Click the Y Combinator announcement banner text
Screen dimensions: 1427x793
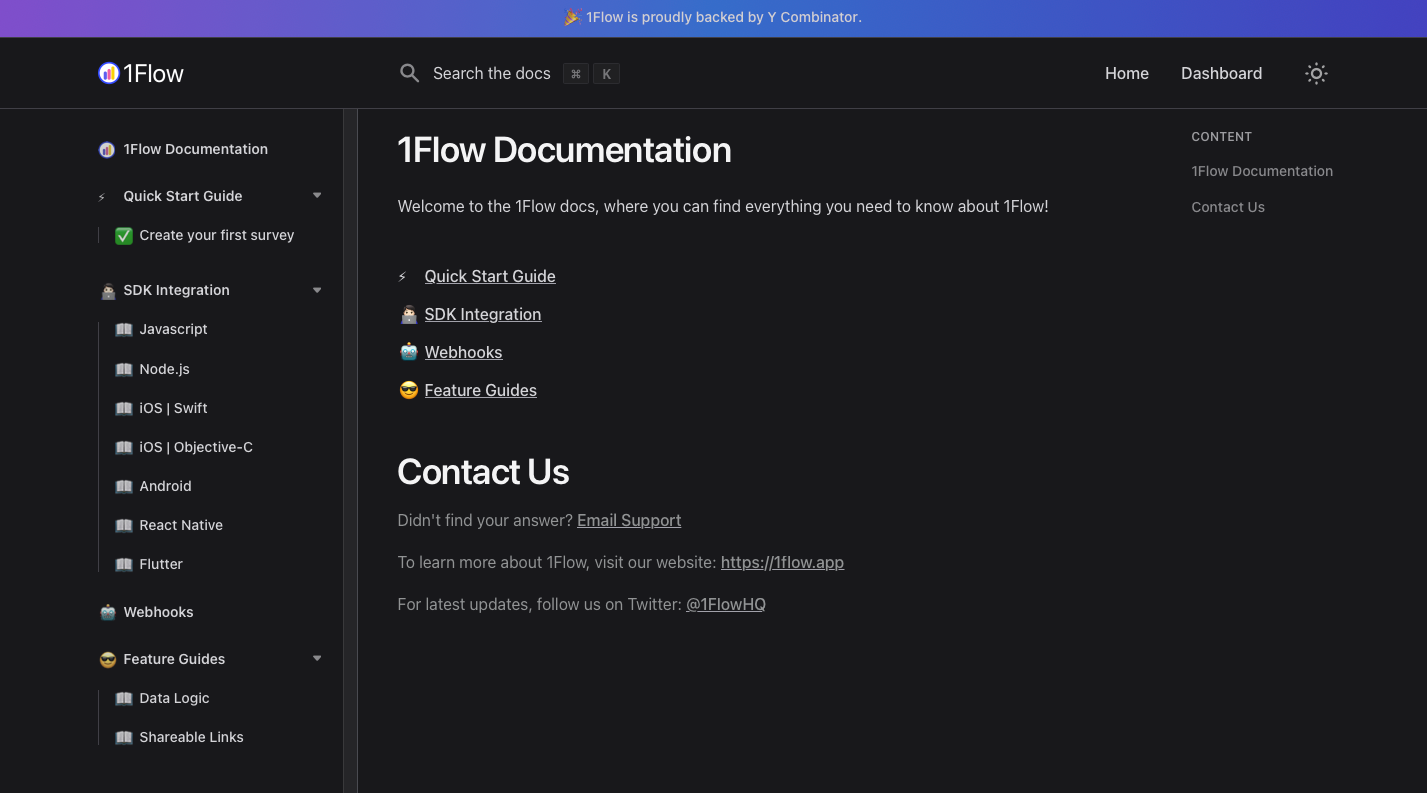coord(724,17)
